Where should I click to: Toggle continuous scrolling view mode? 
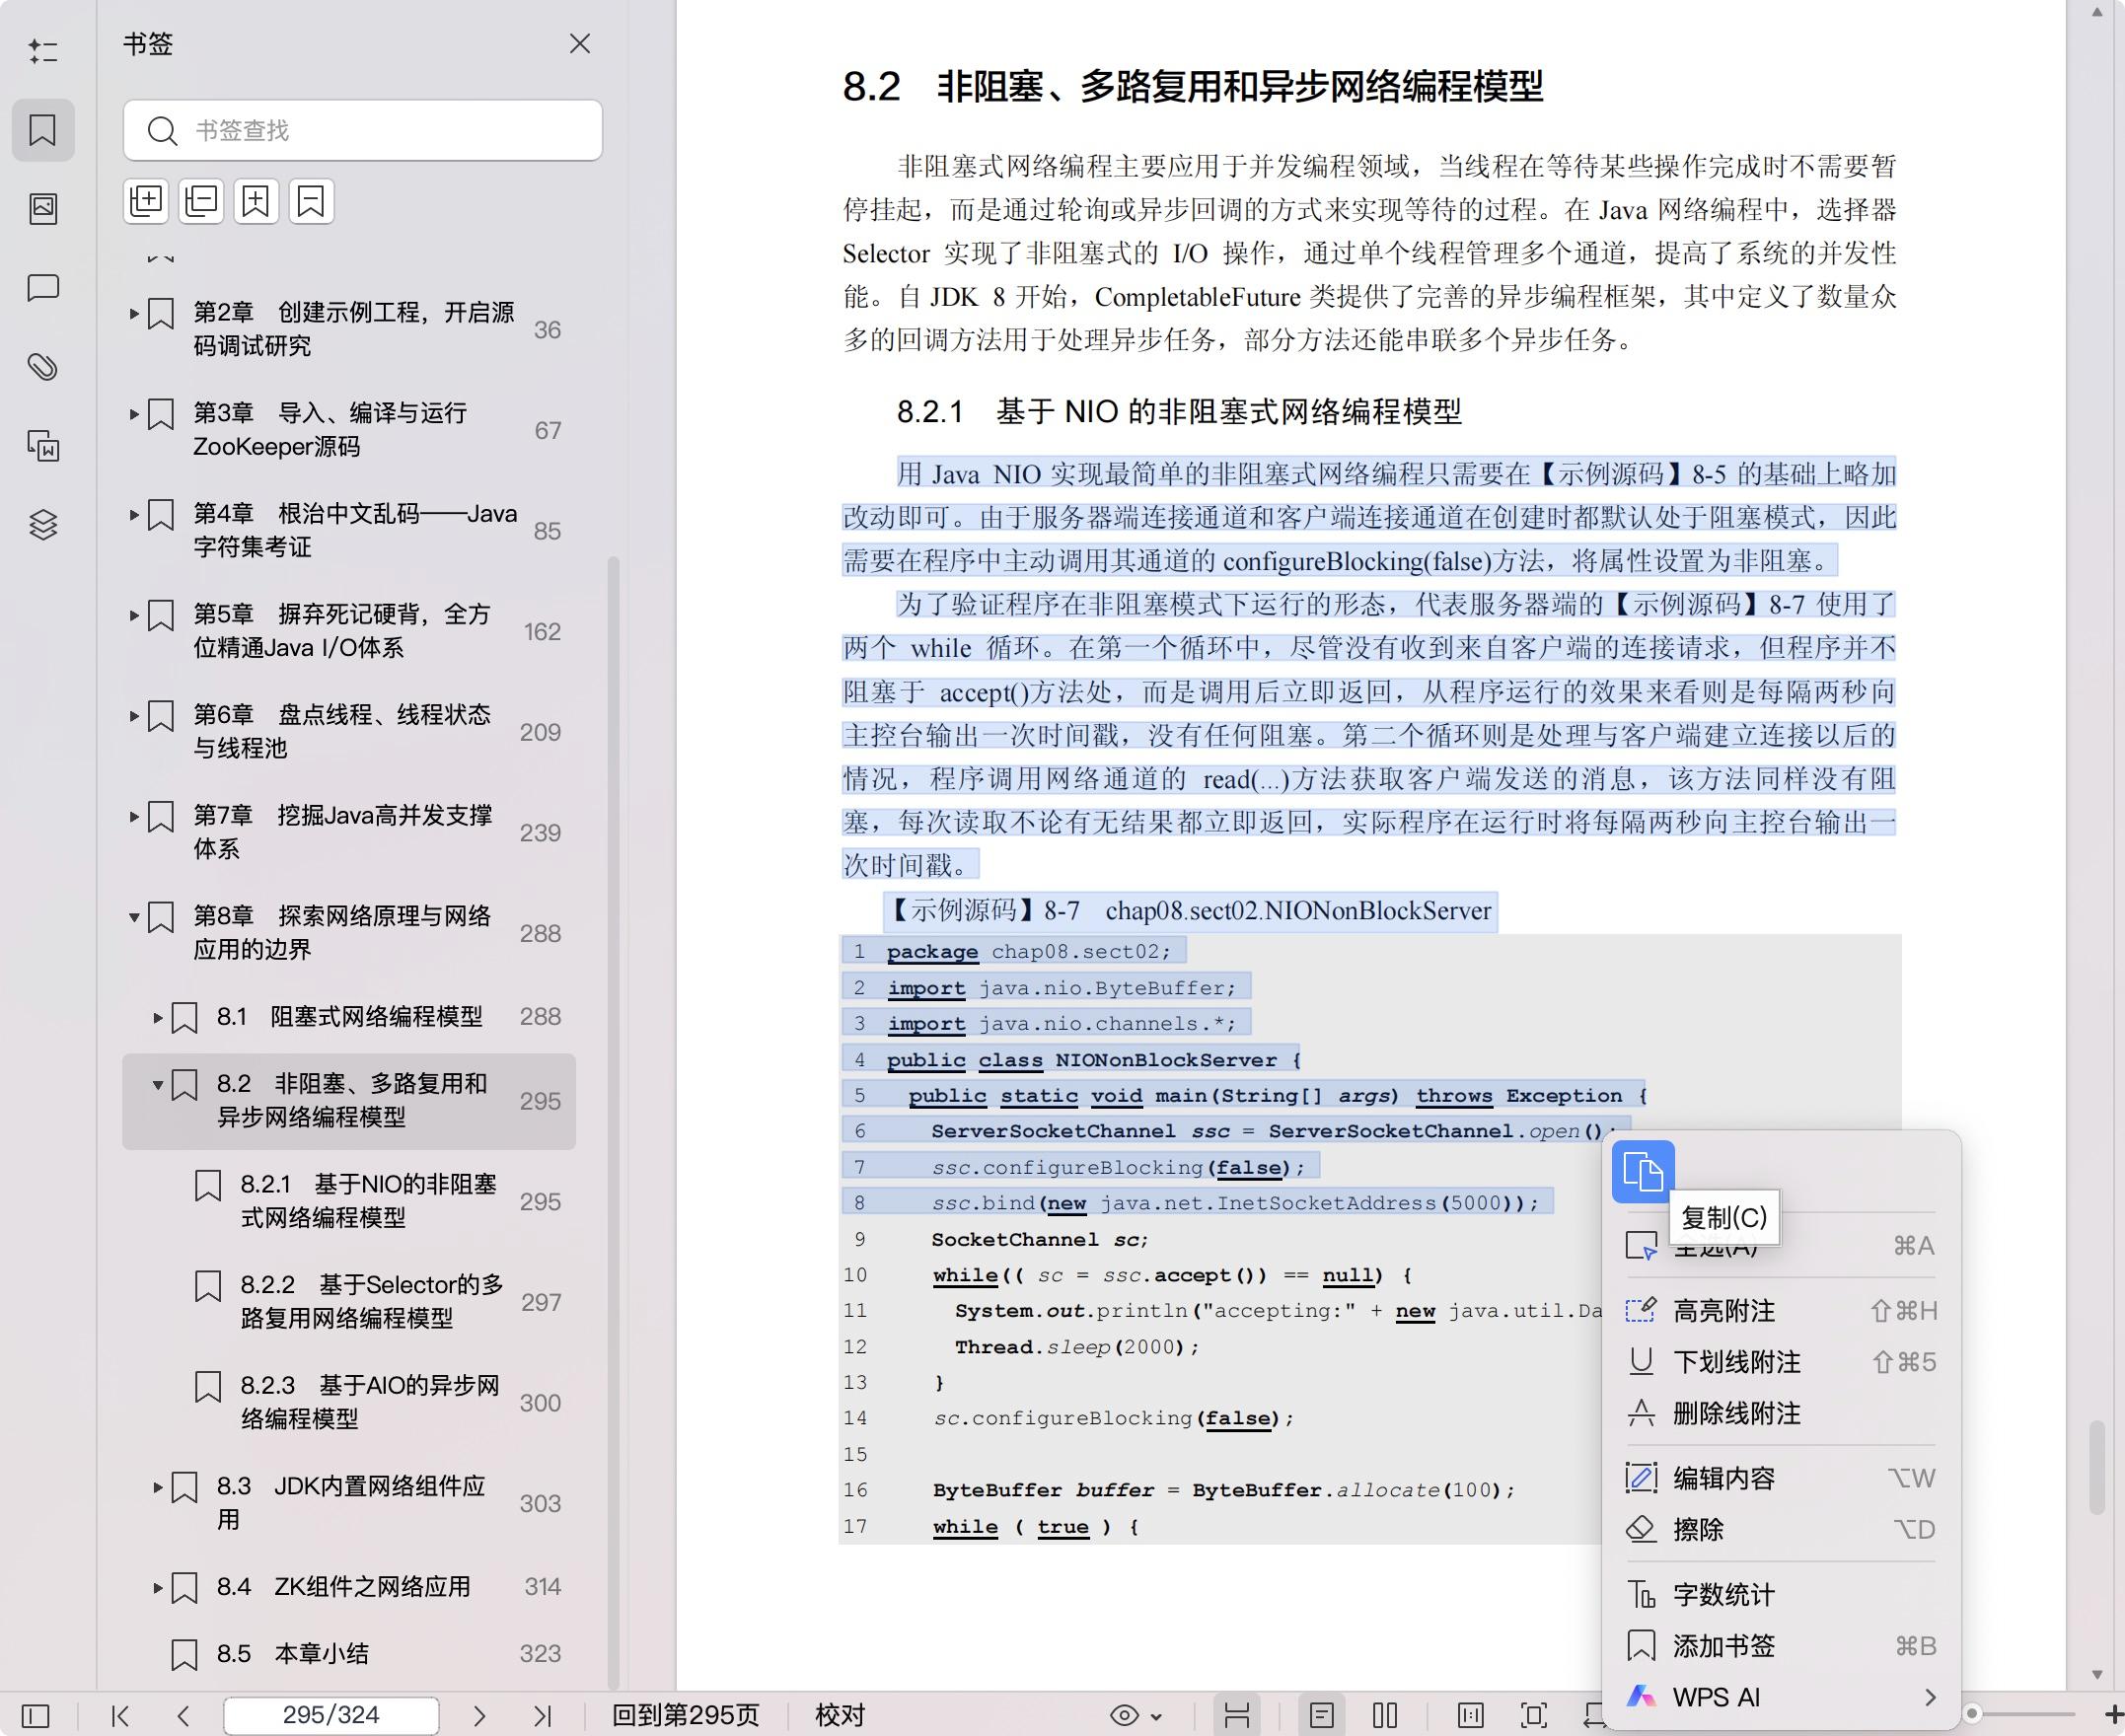pos(1237,1716)
